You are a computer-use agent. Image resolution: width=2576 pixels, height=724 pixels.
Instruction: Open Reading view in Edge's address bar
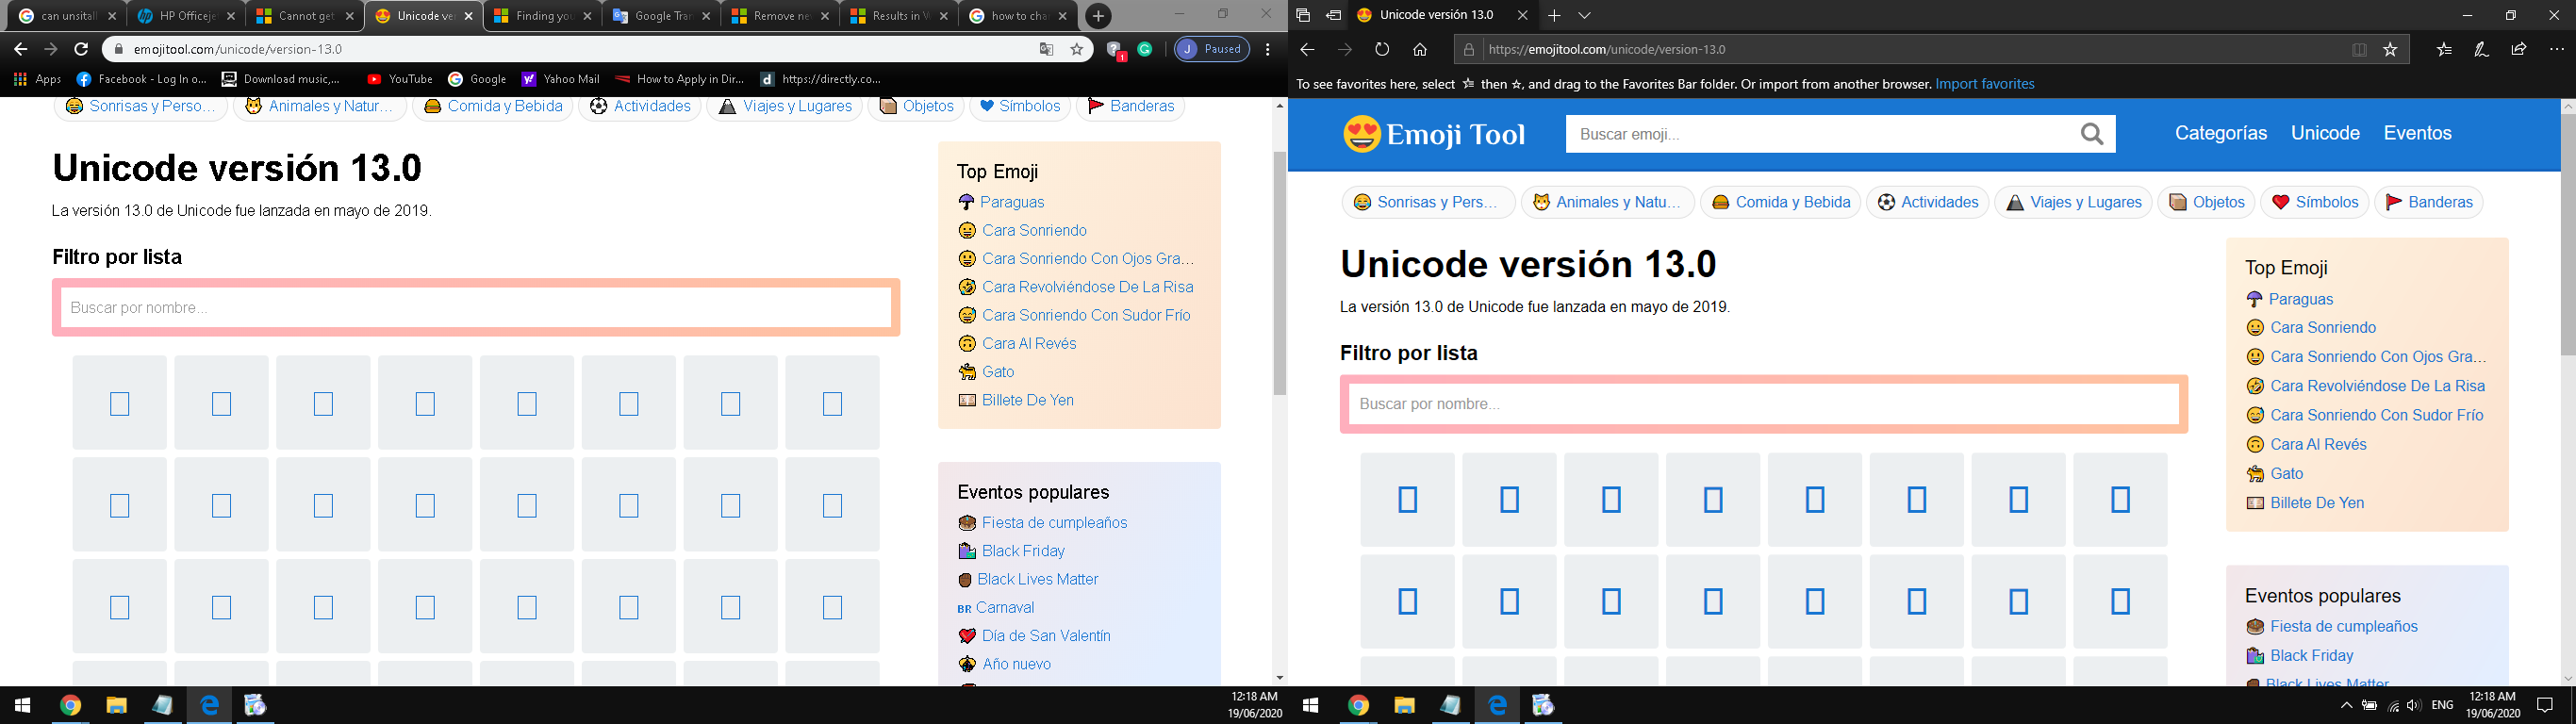tap(2359, 50)
